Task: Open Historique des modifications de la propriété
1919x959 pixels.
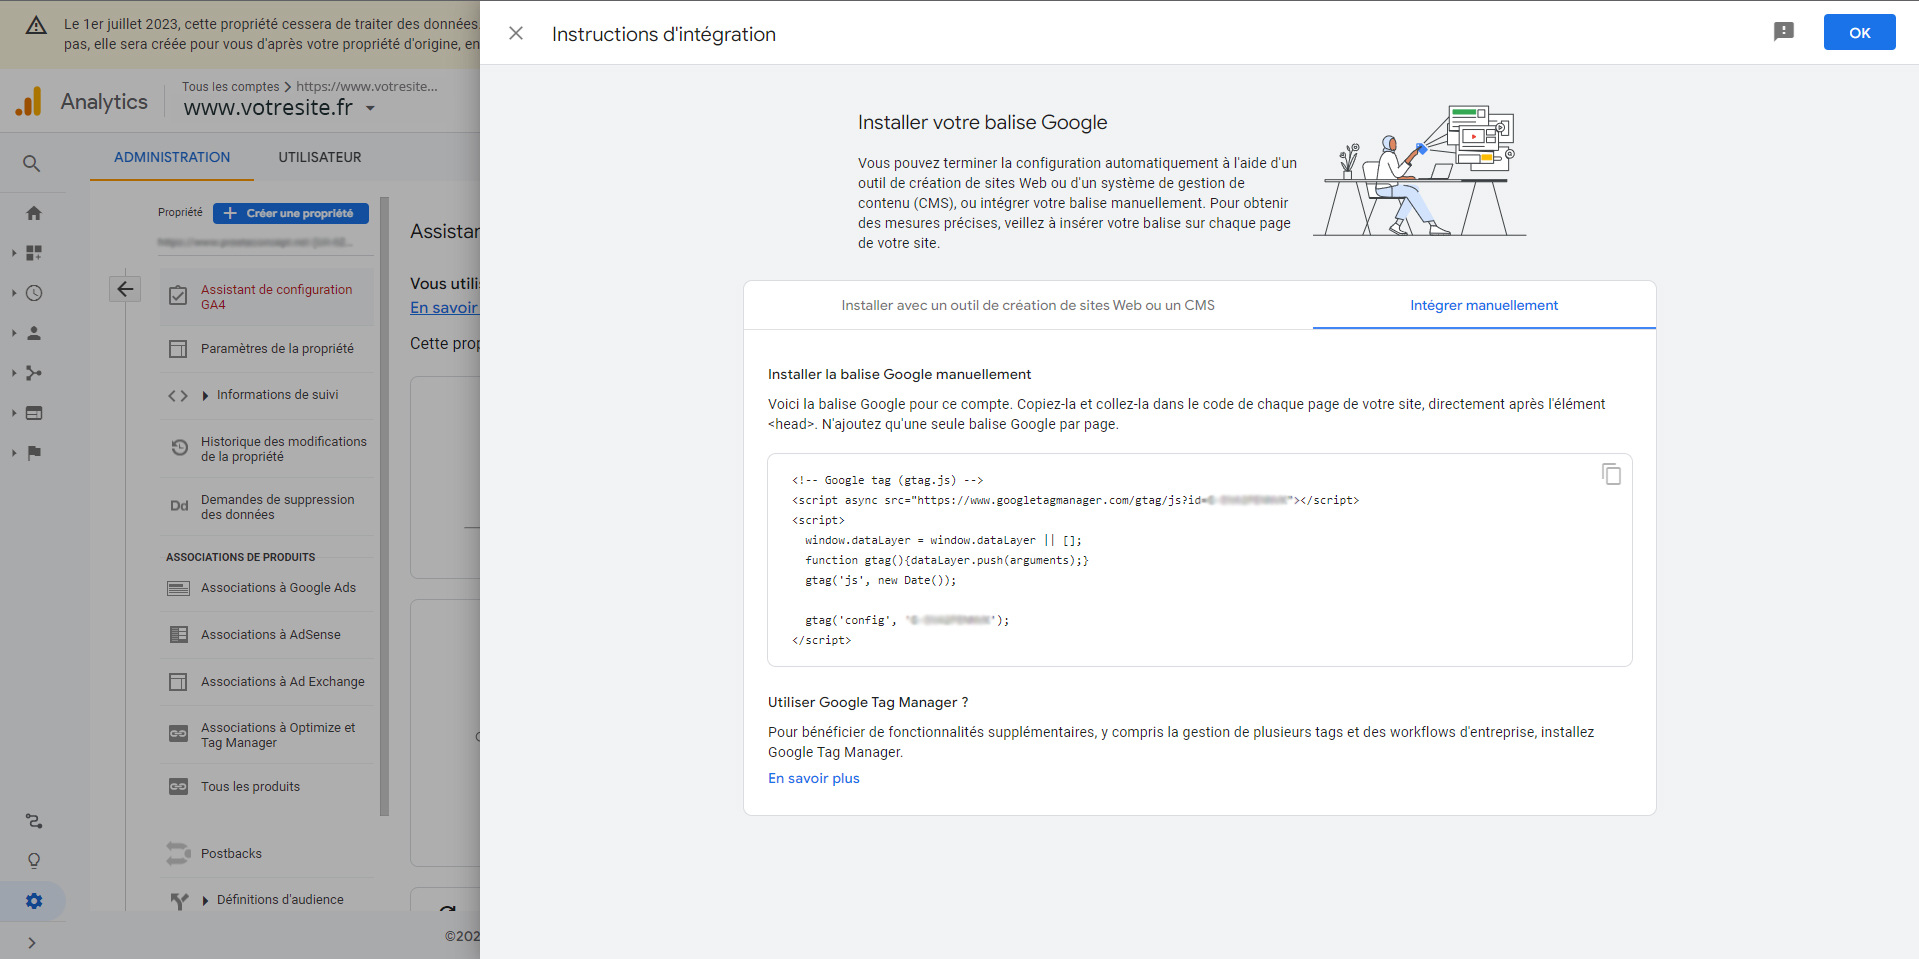Action: pos(267,449)
